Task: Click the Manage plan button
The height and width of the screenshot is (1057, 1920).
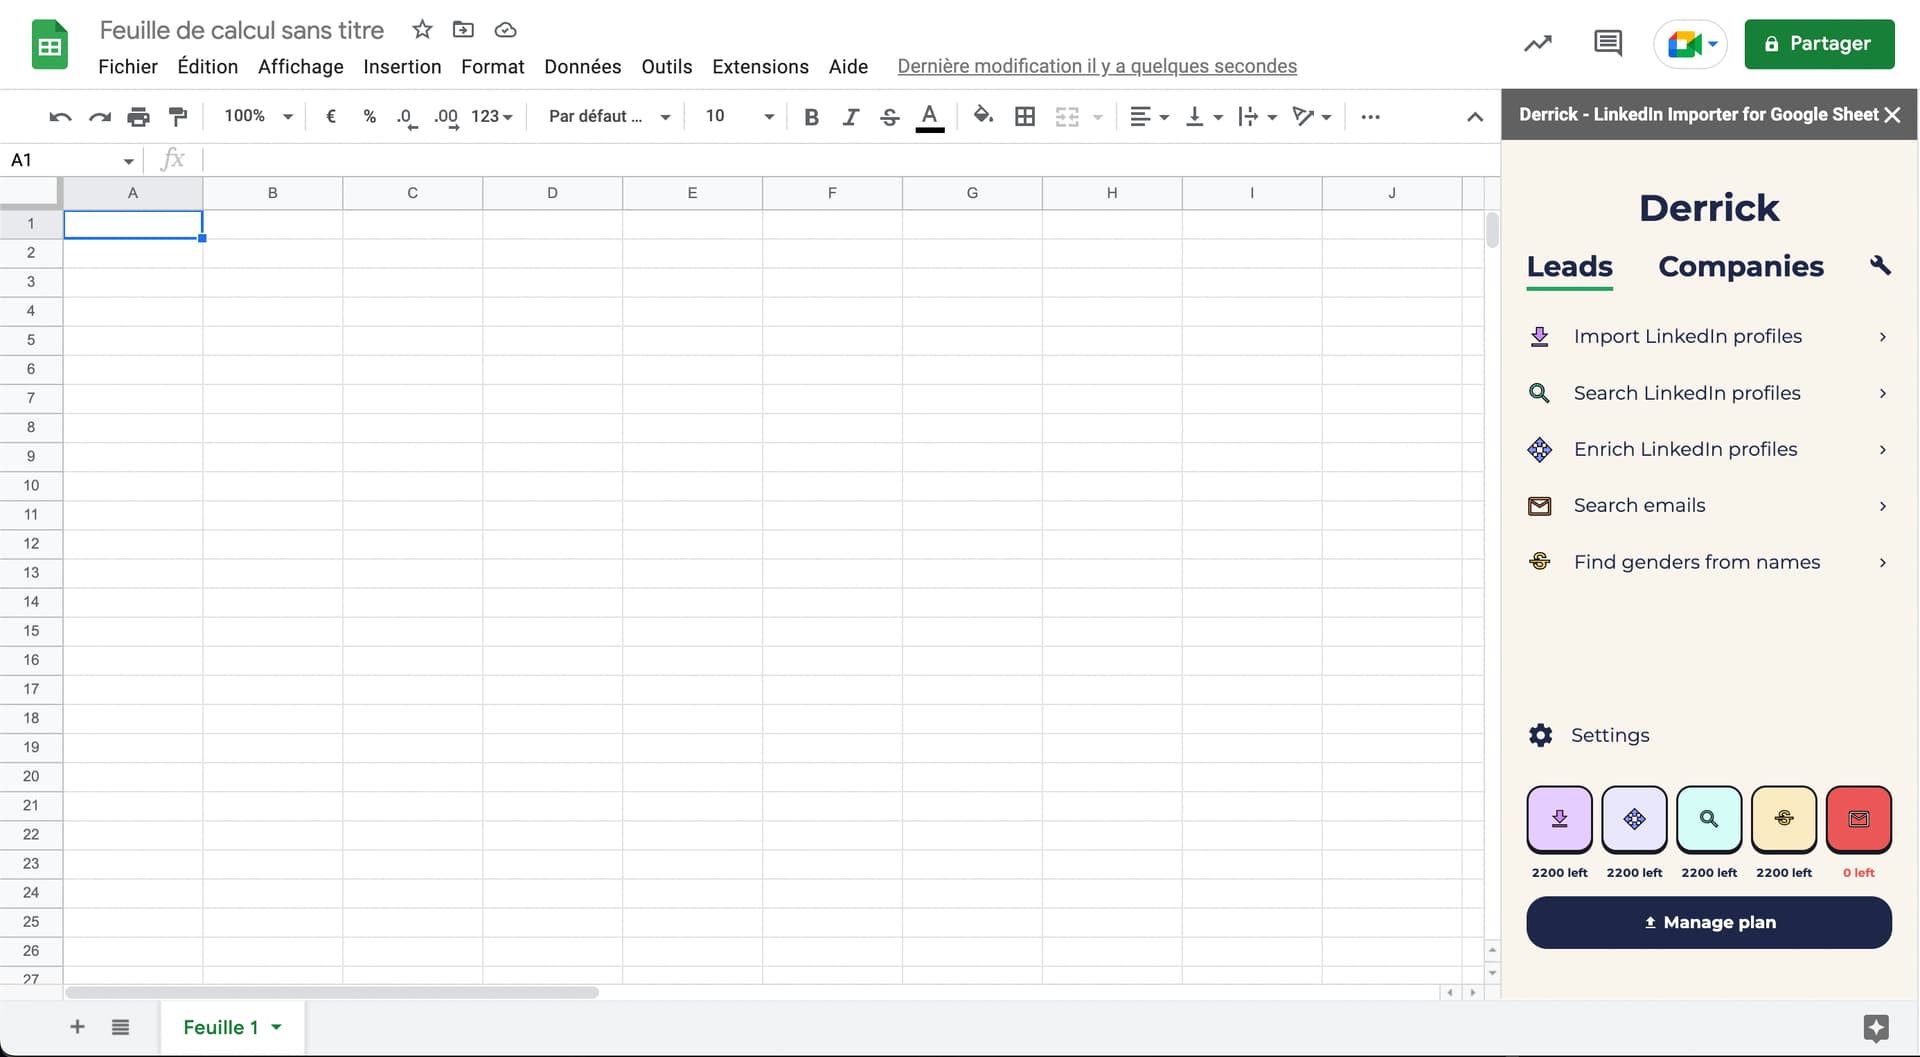Action: tap(1709, 922)
